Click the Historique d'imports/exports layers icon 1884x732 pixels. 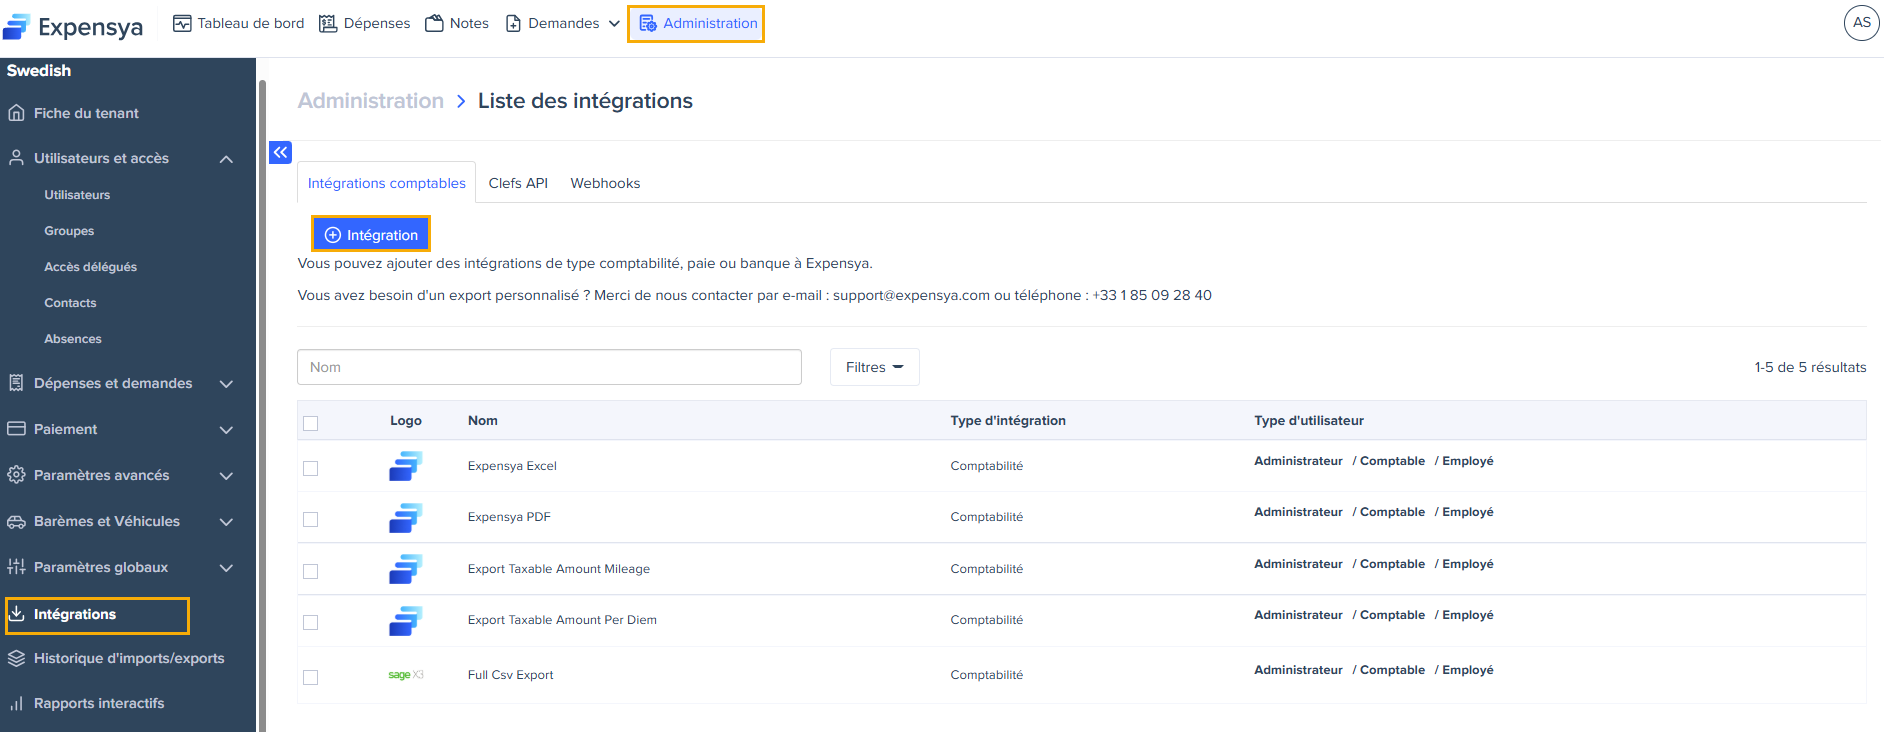(16, 658)
